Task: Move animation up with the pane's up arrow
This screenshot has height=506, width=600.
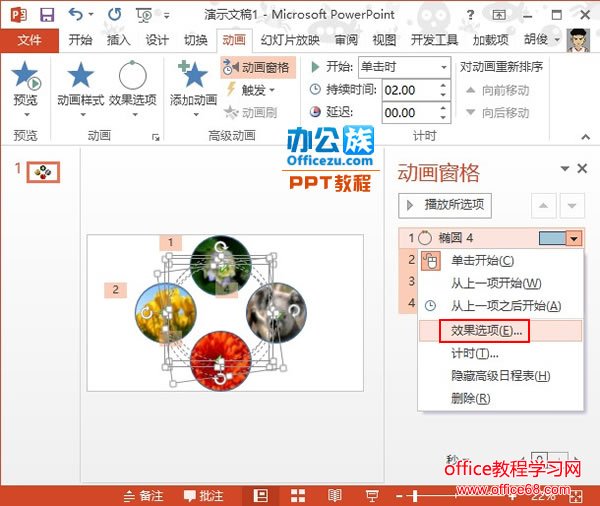Action: click(543, 206)
